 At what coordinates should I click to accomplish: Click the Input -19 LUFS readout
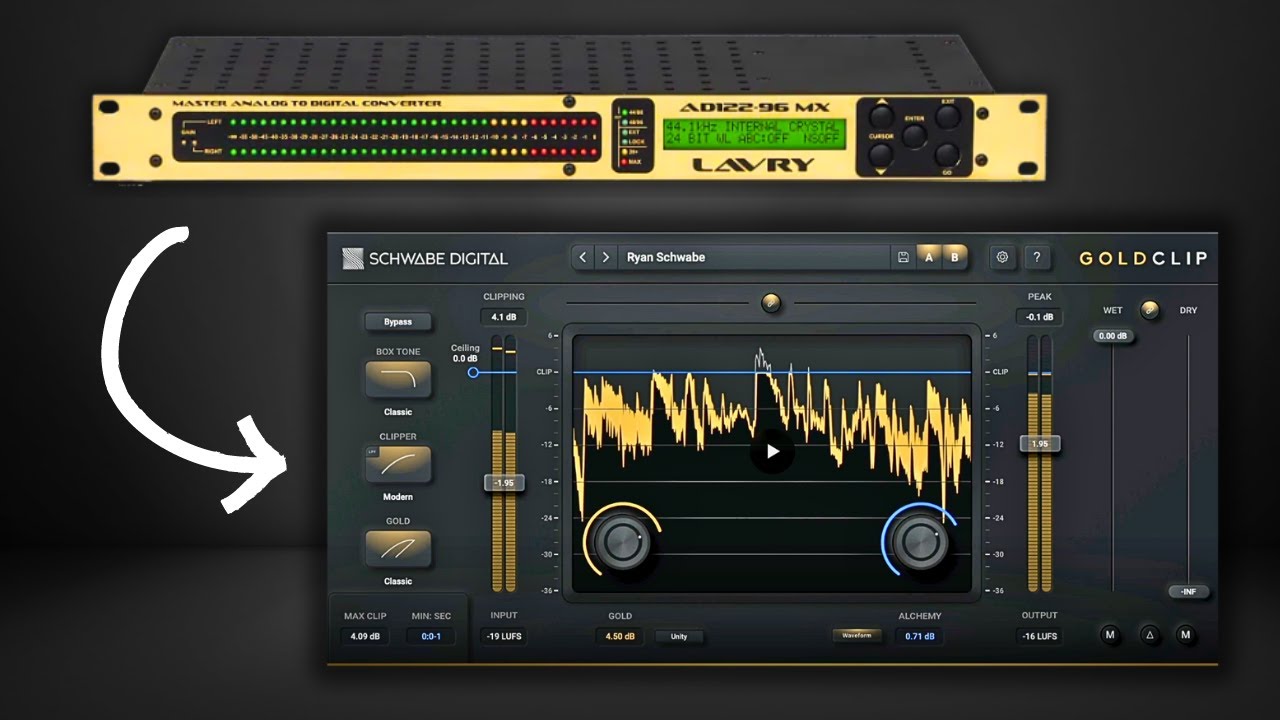tap(504, 636)
